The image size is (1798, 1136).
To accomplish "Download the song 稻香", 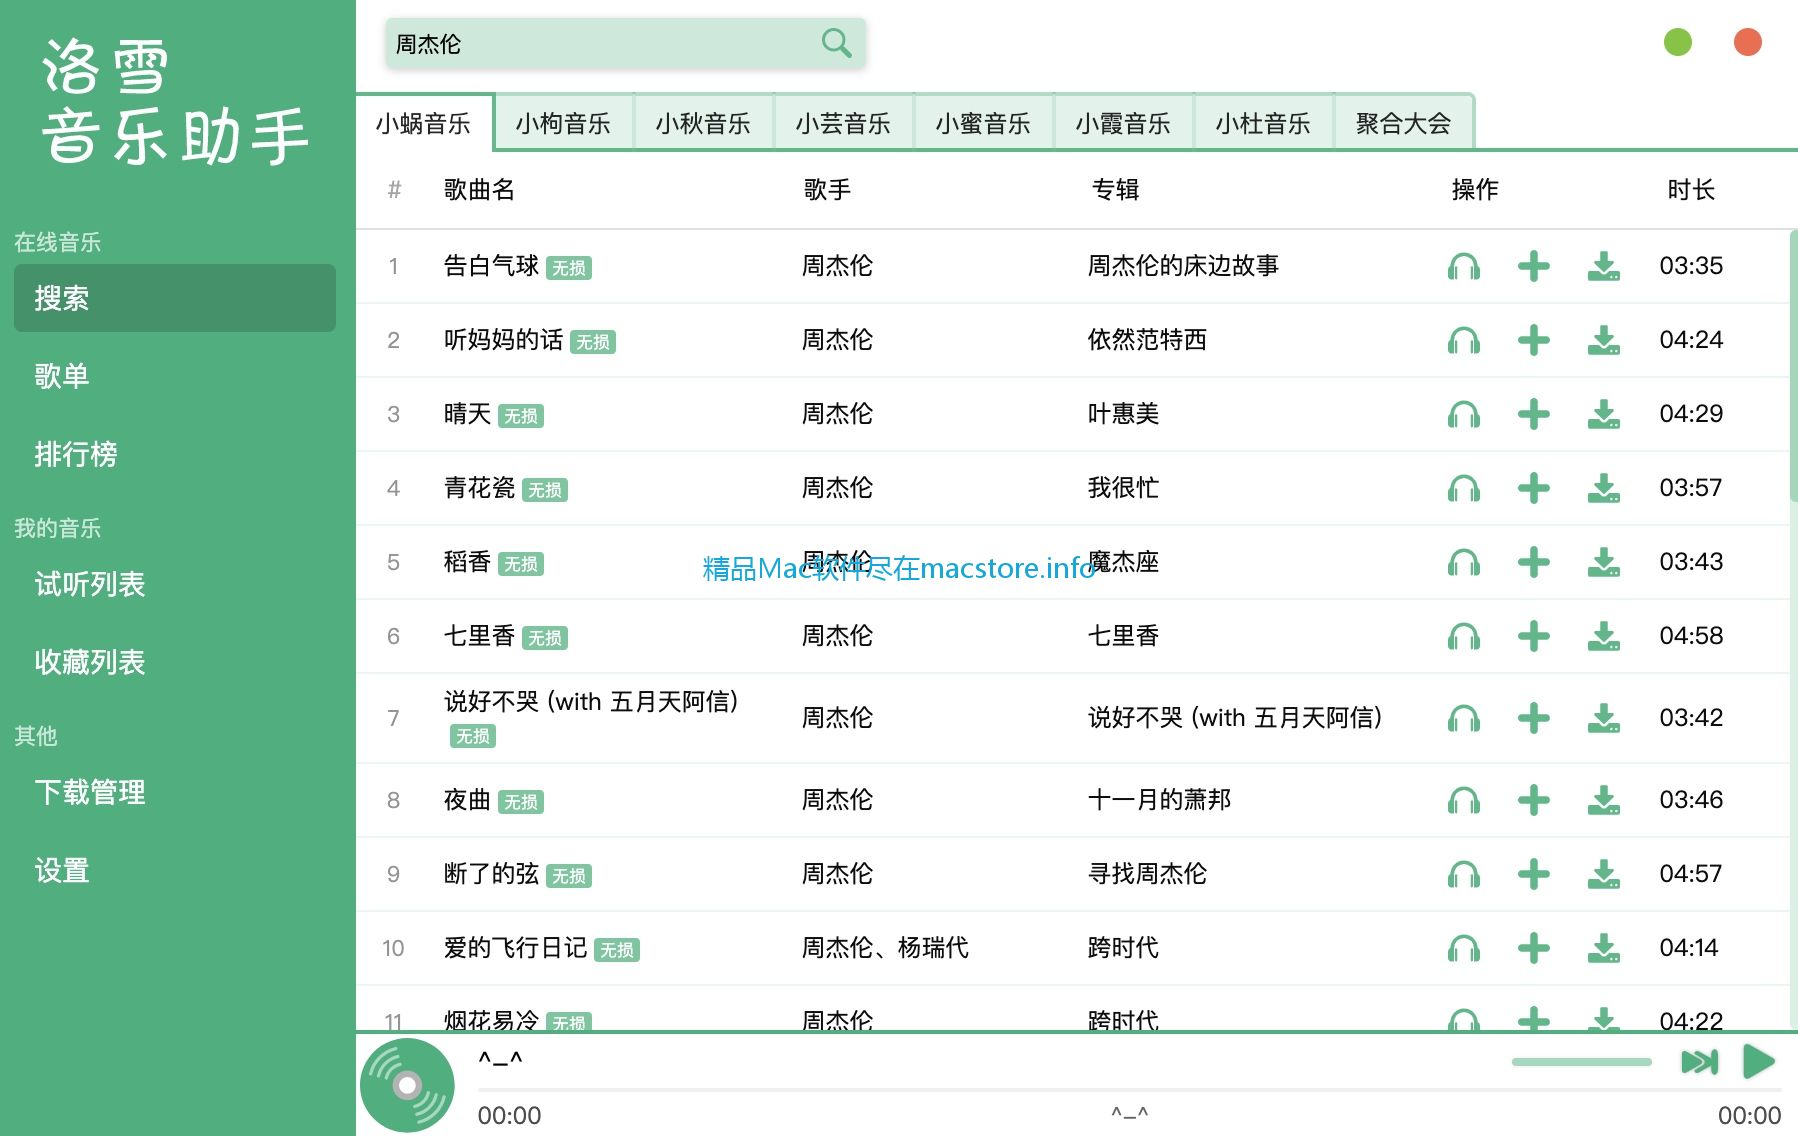I will [x=1603, y=562].
